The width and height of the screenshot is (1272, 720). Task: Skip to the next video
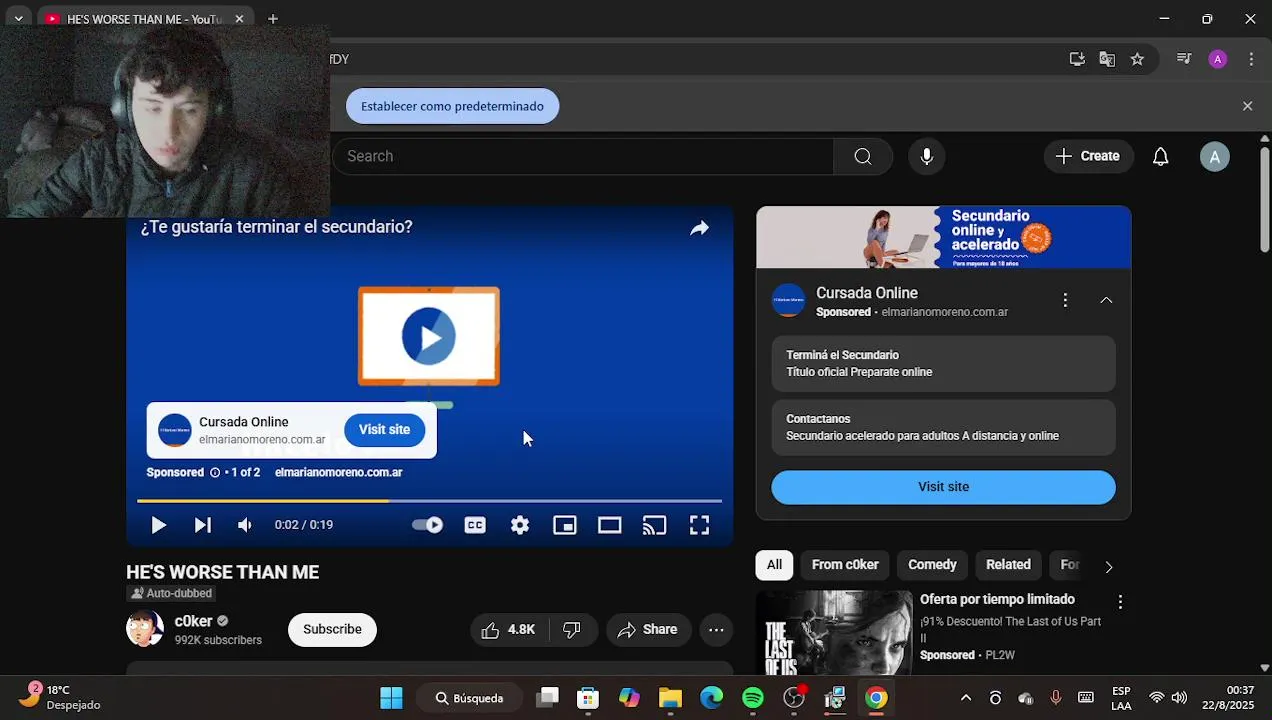click(x=202, y=525)
